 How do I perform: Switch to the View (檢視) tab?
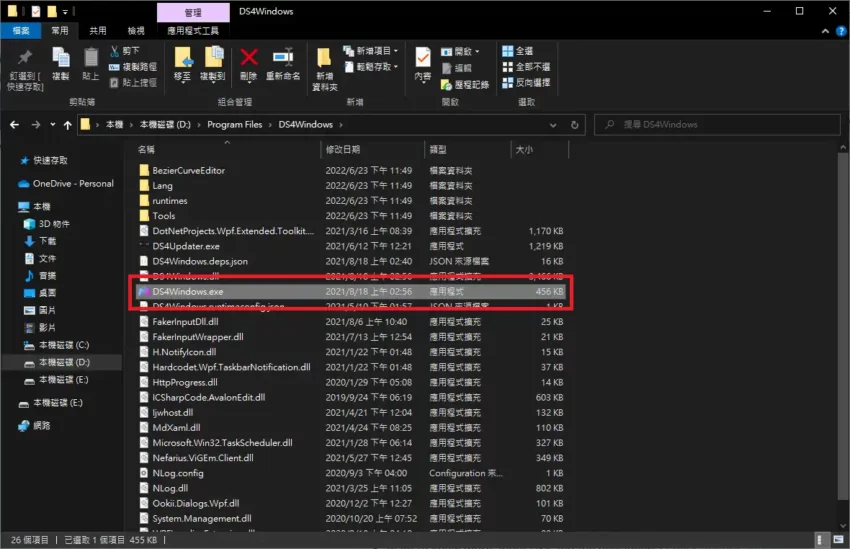pyautogui.click(x=136, y=30)
